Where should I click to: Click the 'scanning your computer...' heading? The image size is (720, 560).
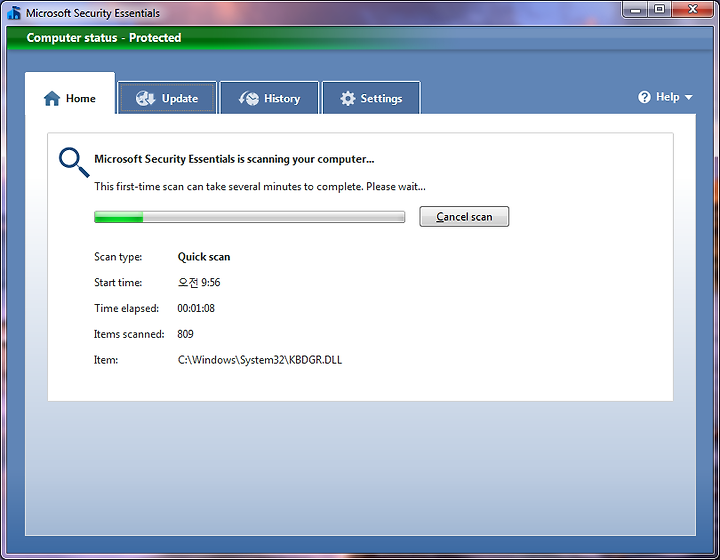click(x=234, y=159)
